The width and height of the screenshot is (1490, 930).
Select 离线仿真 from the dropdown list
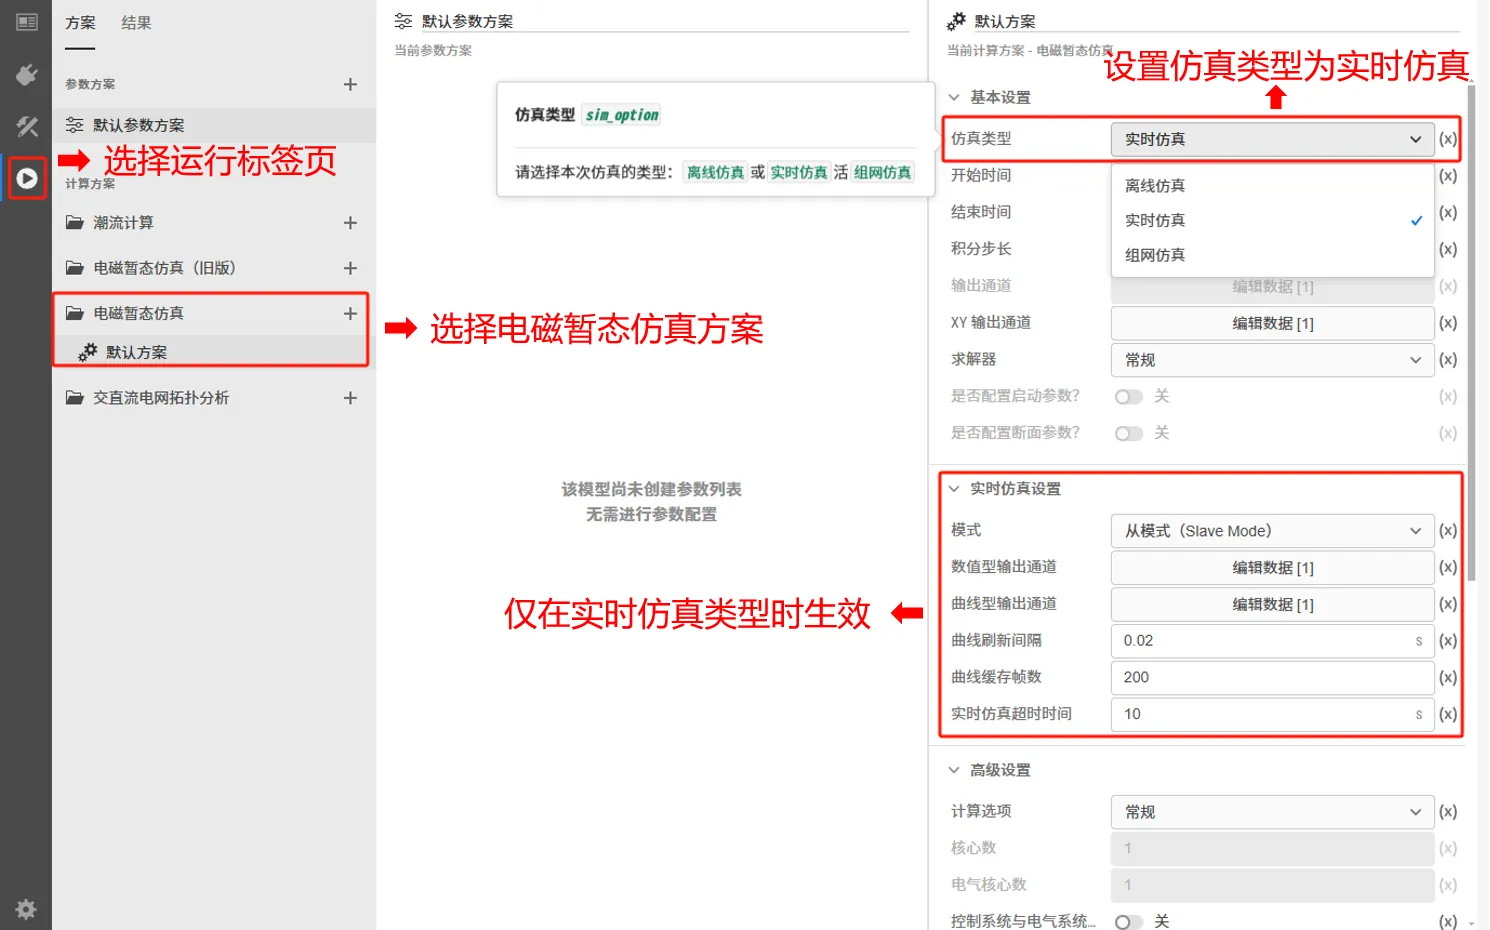[x=1155, y=186]
